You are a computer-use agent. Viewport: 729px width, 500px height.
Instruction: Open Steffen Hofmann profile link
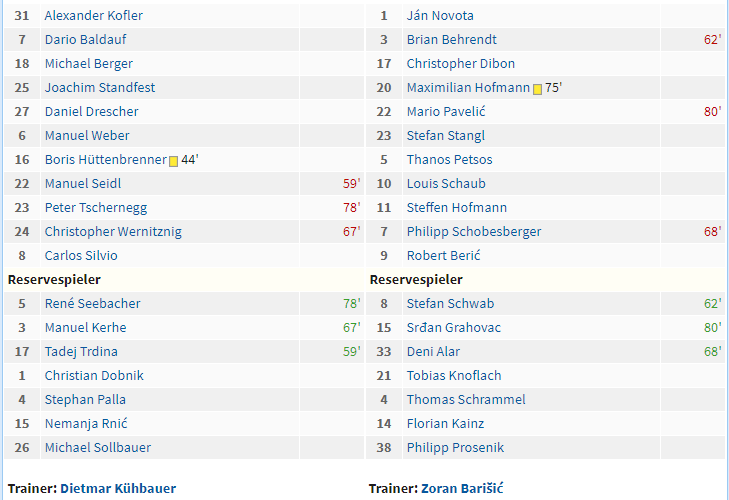(457, 208)
